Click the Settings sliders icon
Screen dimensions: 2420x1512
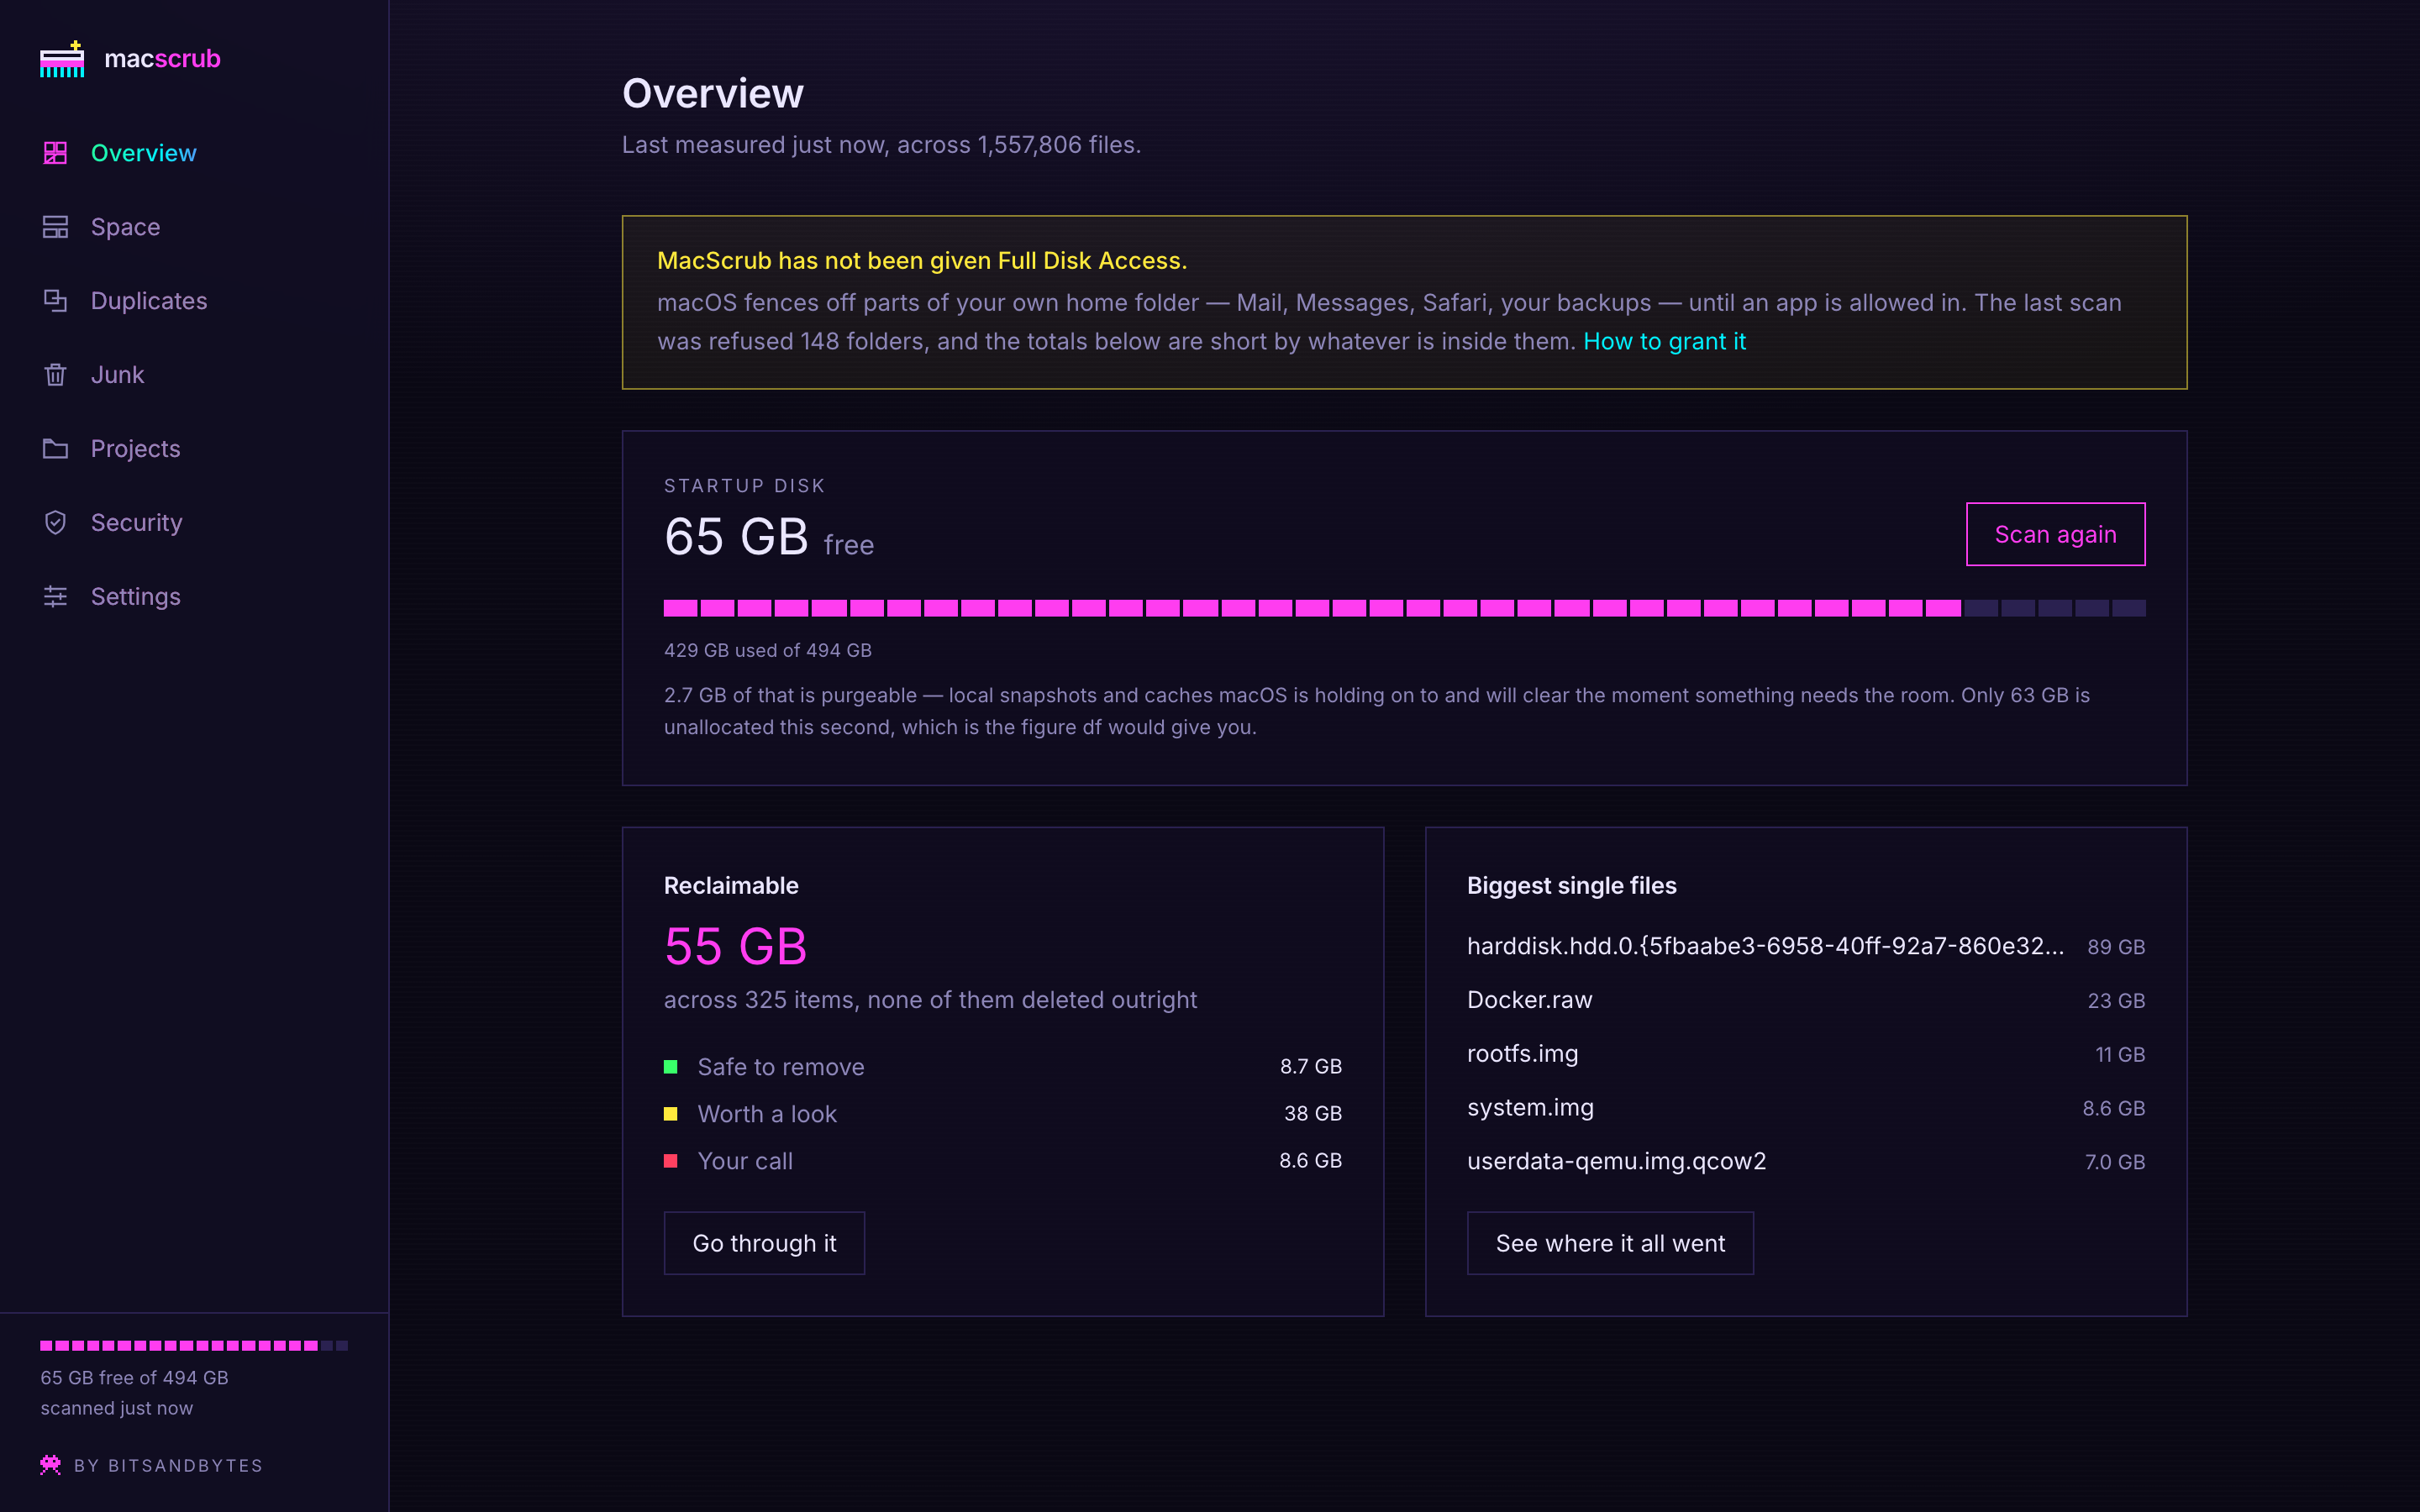[x=55, y=596]
